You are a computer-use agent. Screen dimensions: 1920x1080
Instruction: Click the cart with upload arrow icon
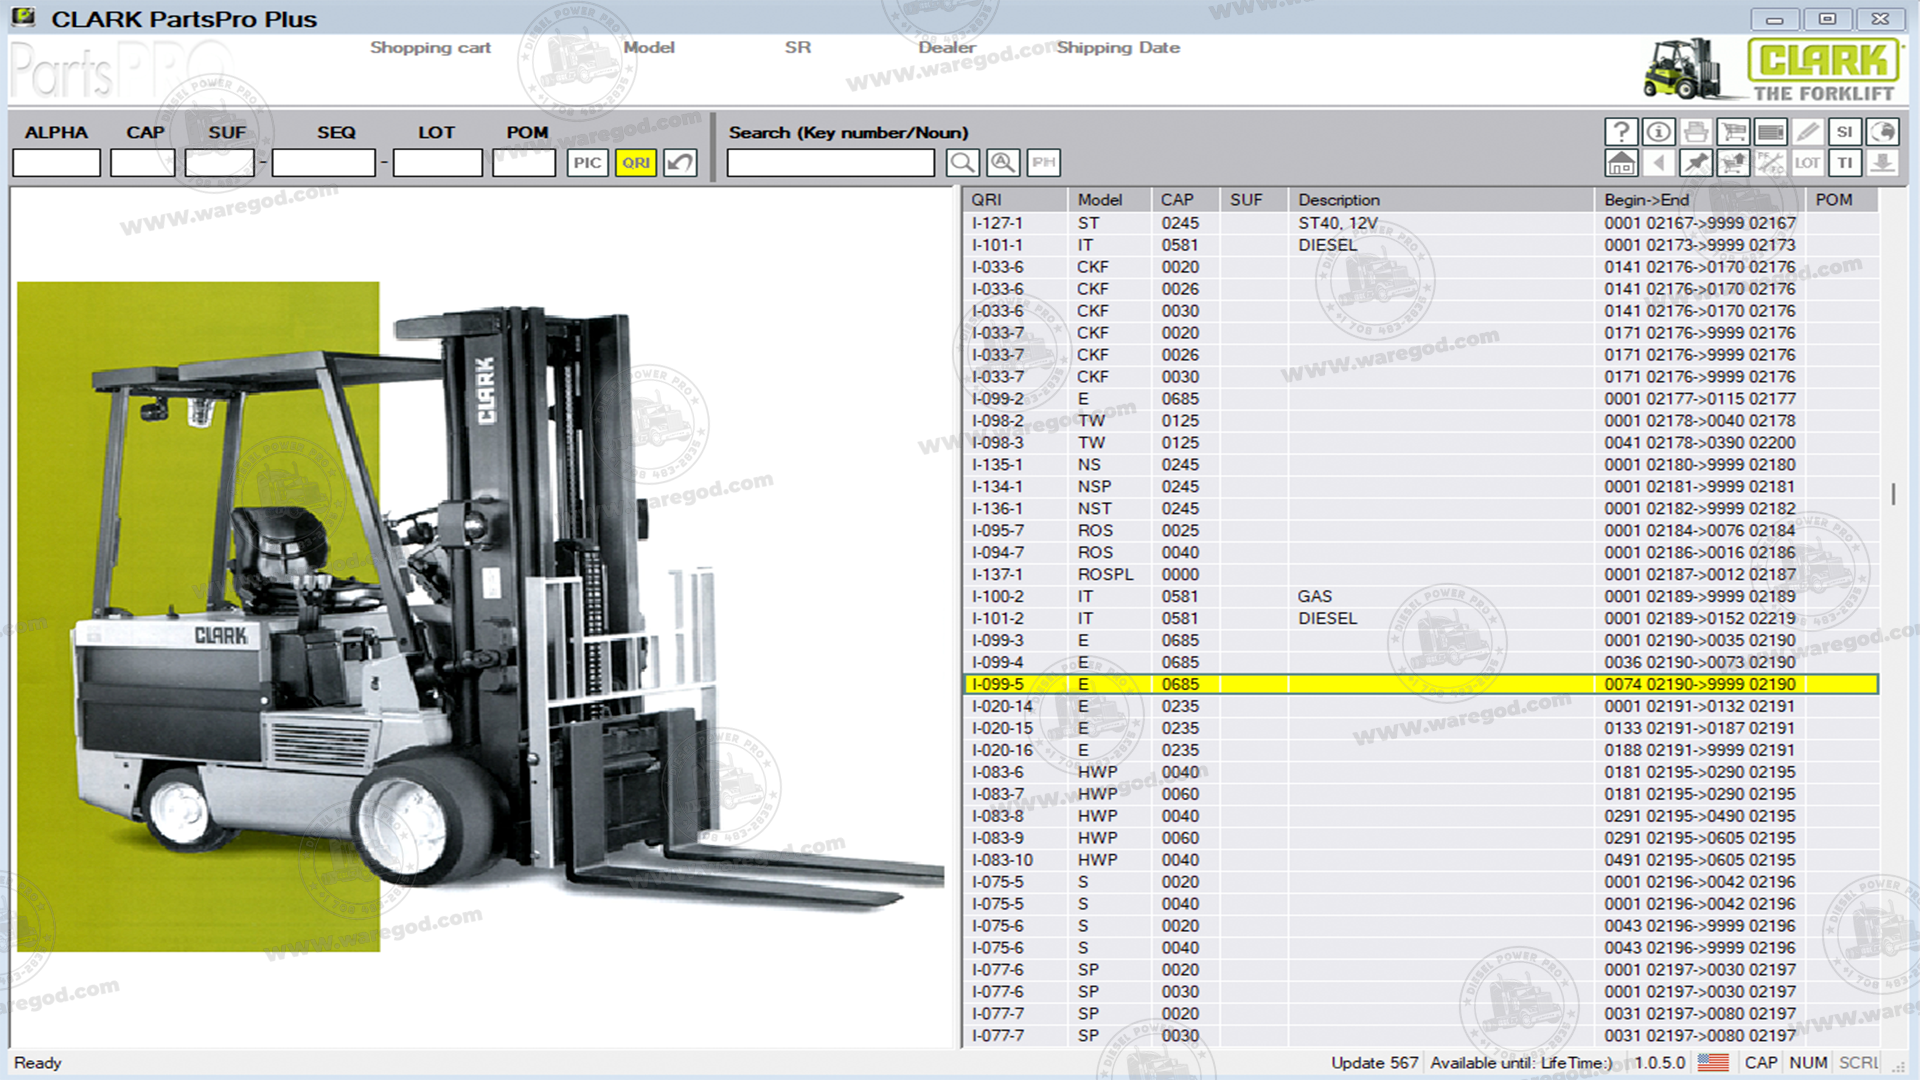point(1733,163)
